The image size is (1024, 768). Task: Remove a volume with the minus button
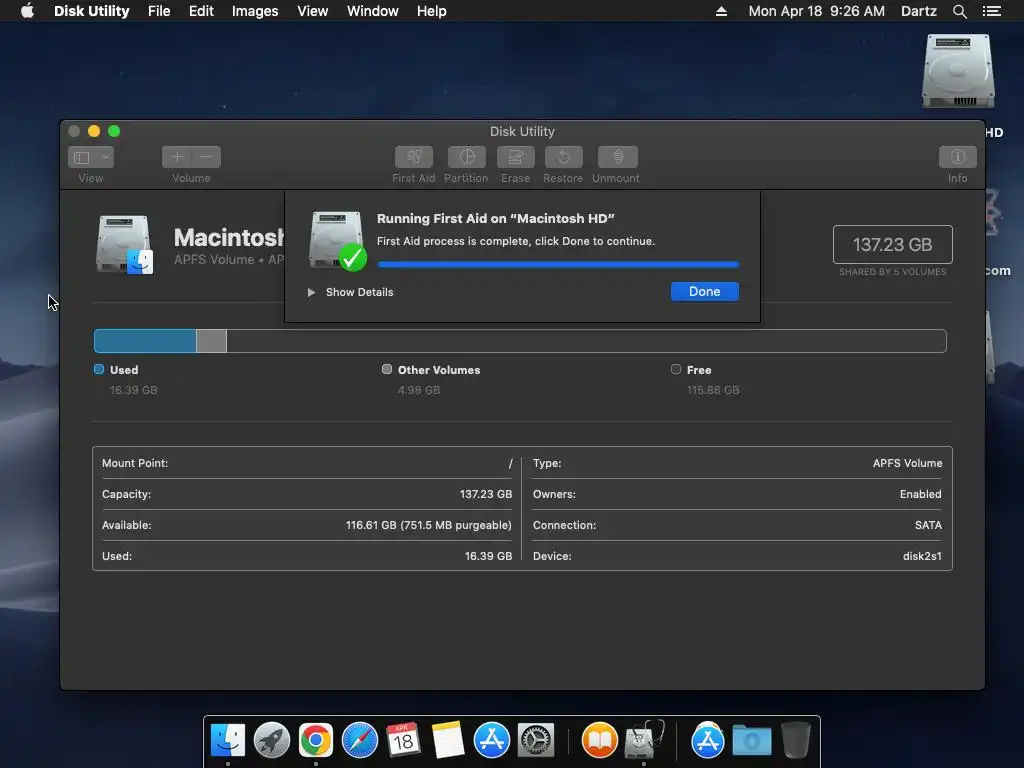[206, 157]
